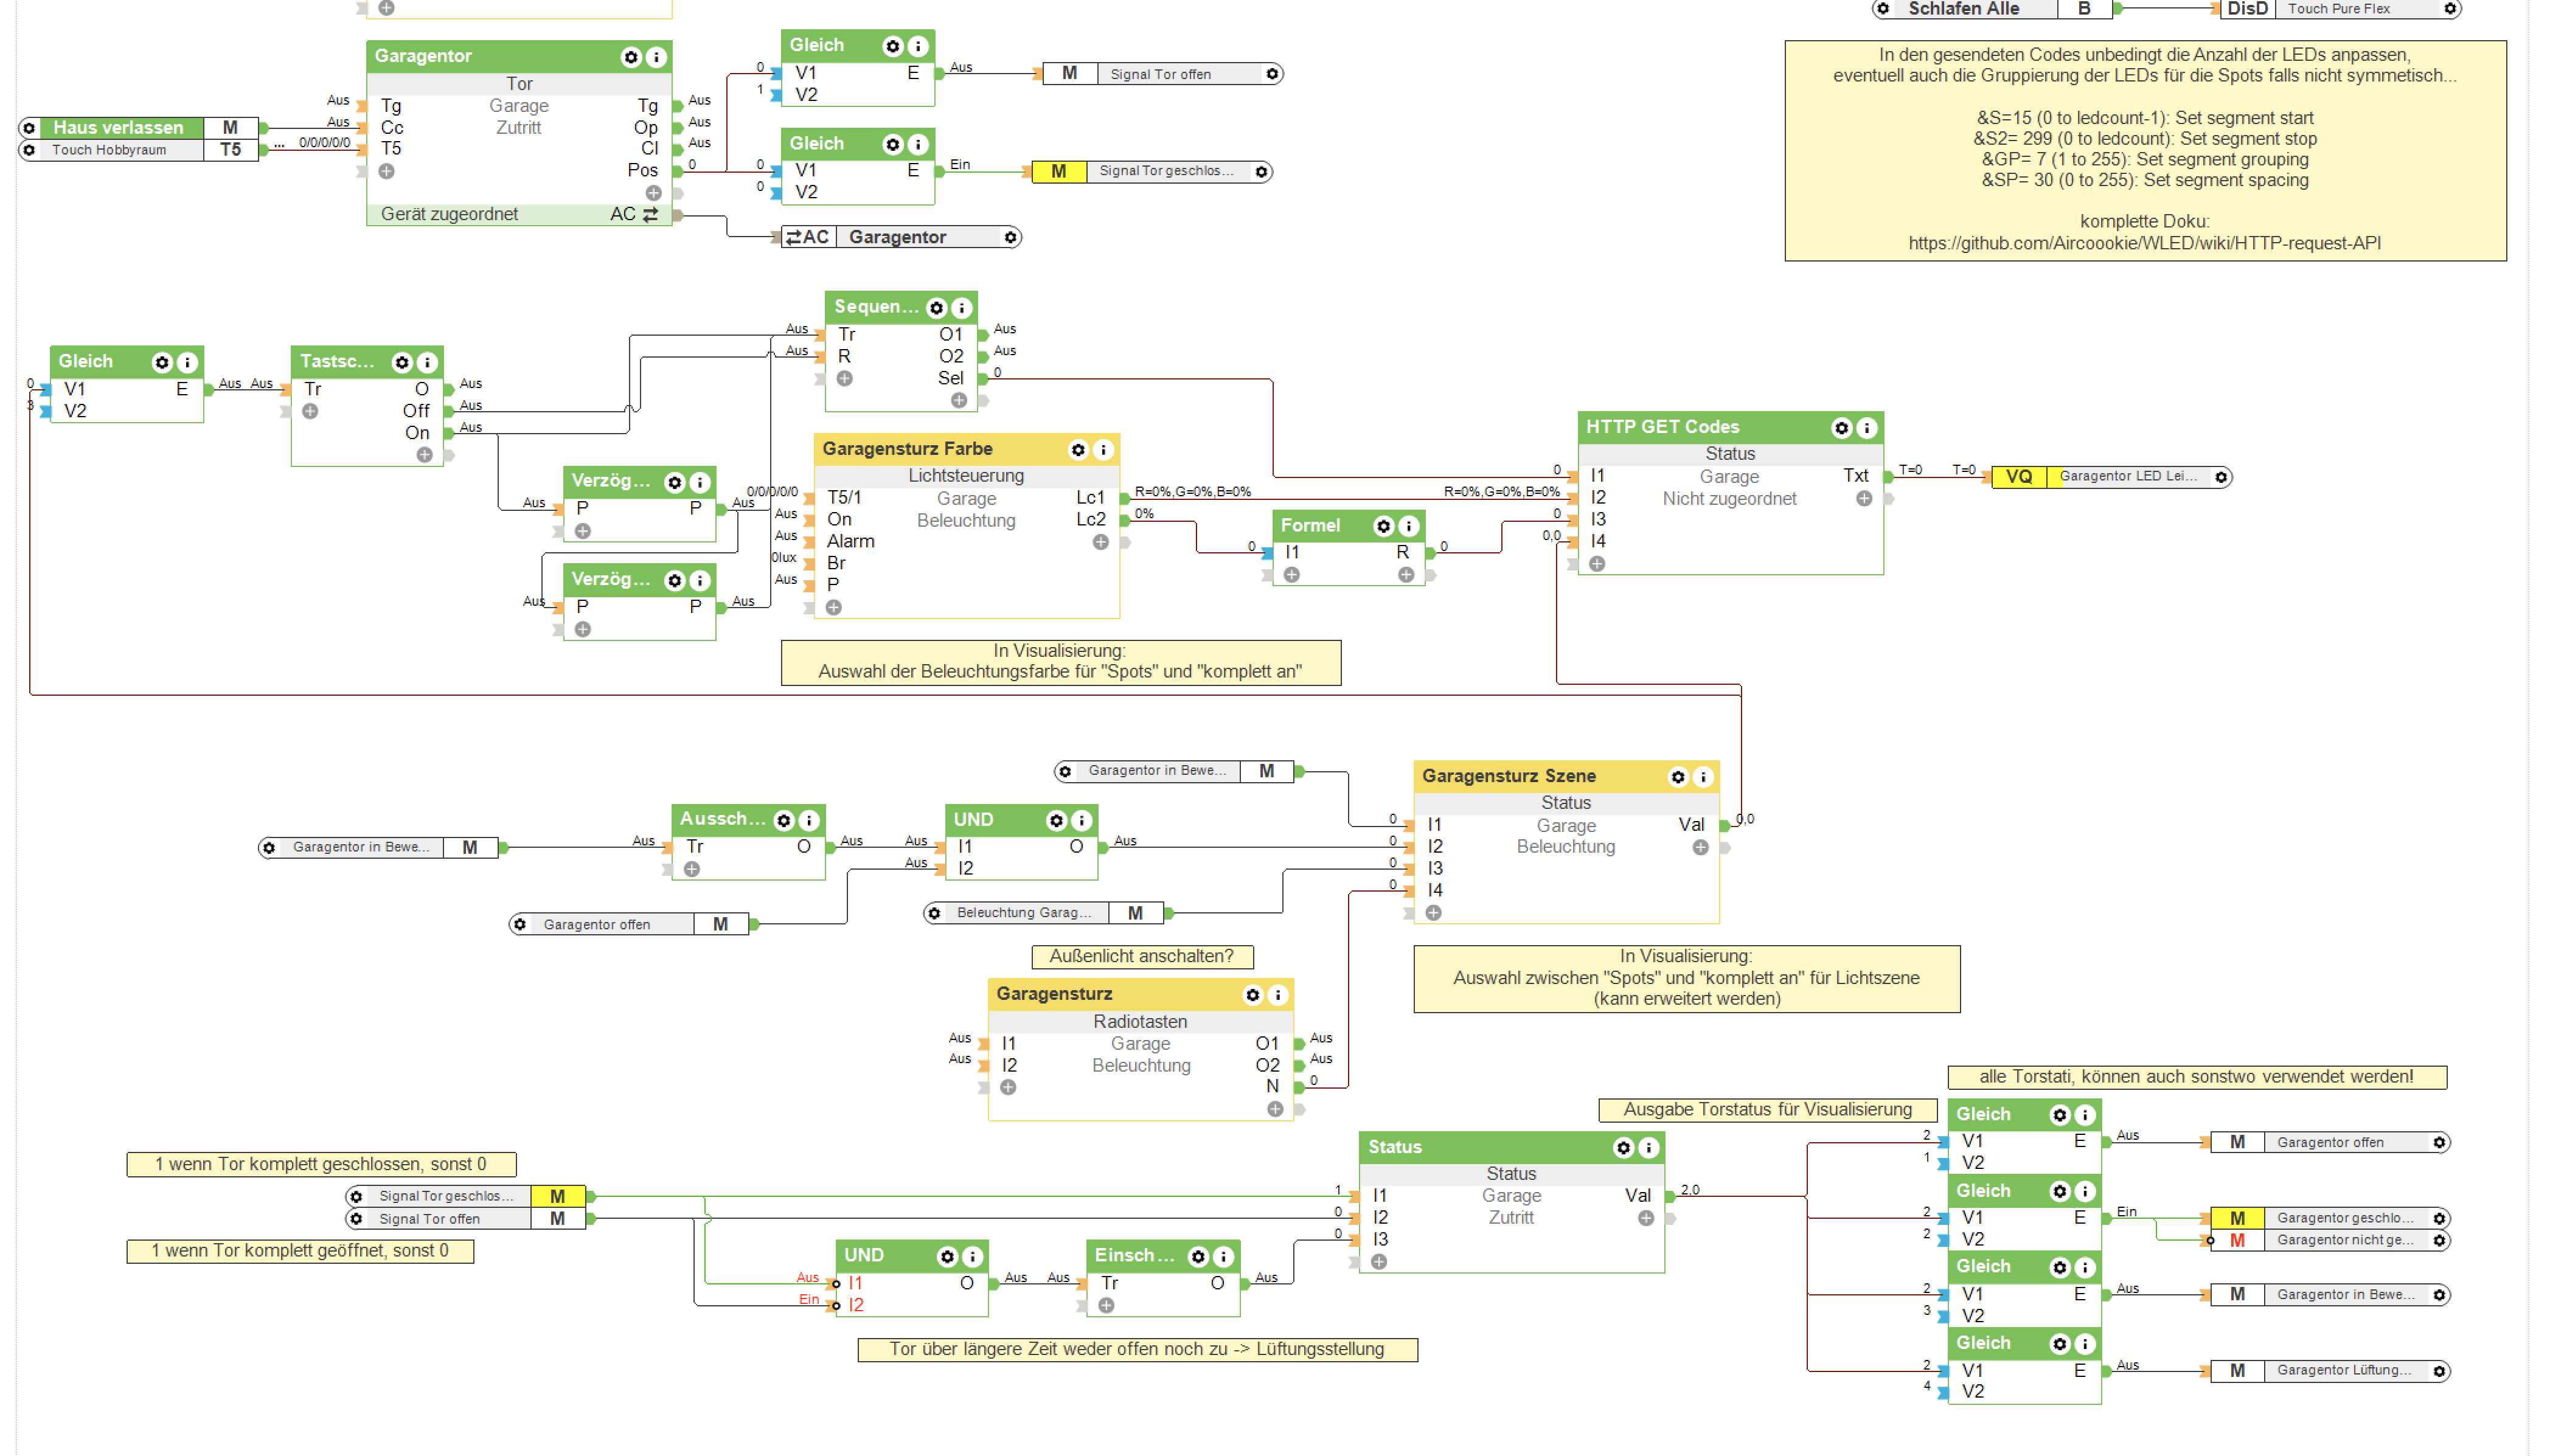The image size is (2550, 1456).
Task: Open gear icon of Garagensturz Farbe block
Action: (x=1078, y=450)
